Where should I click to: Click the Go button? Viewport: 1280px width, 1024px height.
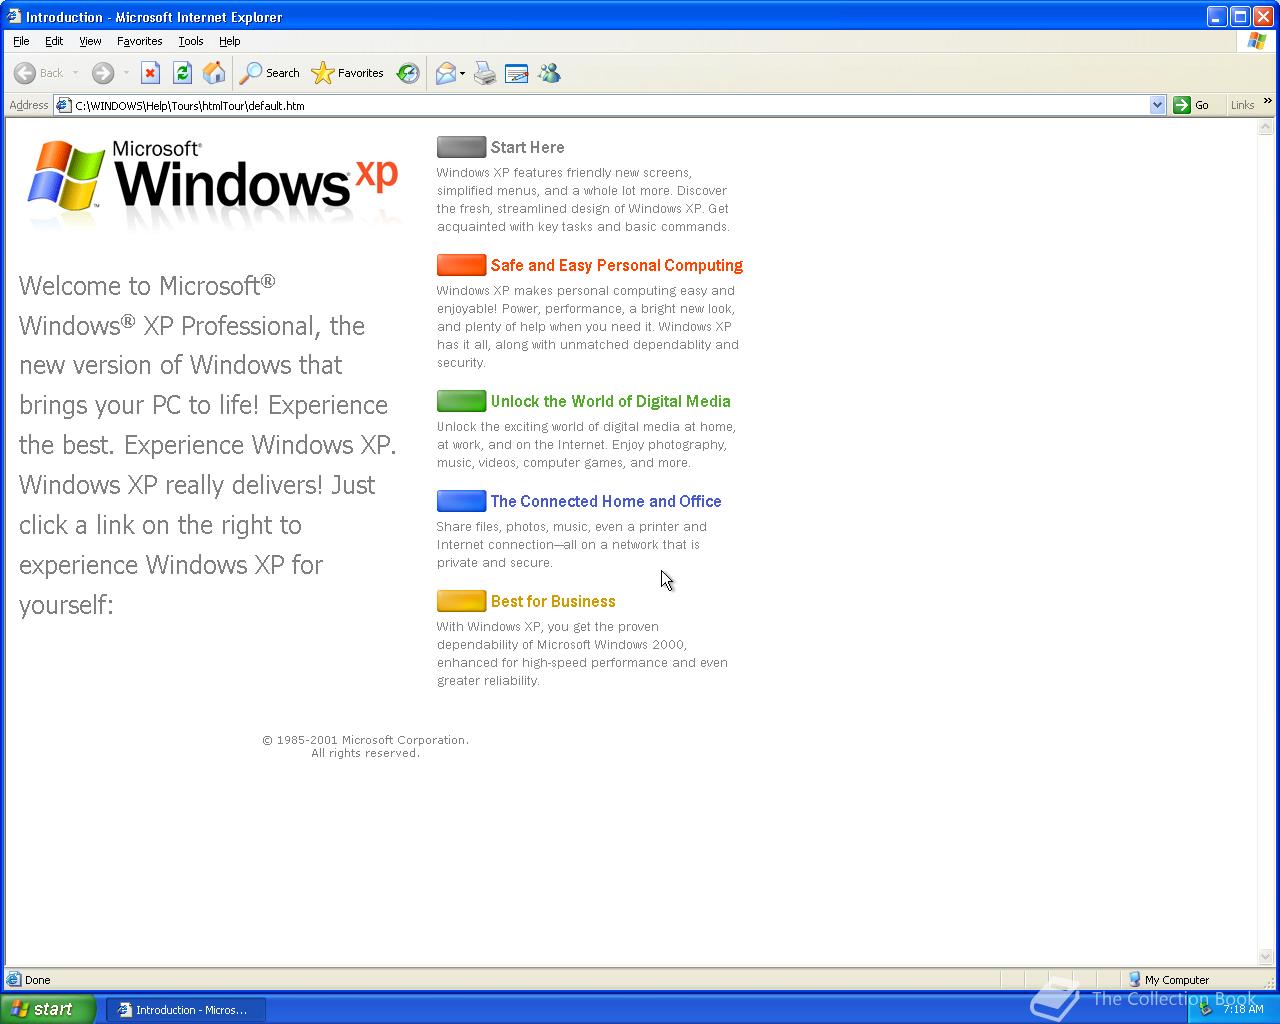(1191, 105)
